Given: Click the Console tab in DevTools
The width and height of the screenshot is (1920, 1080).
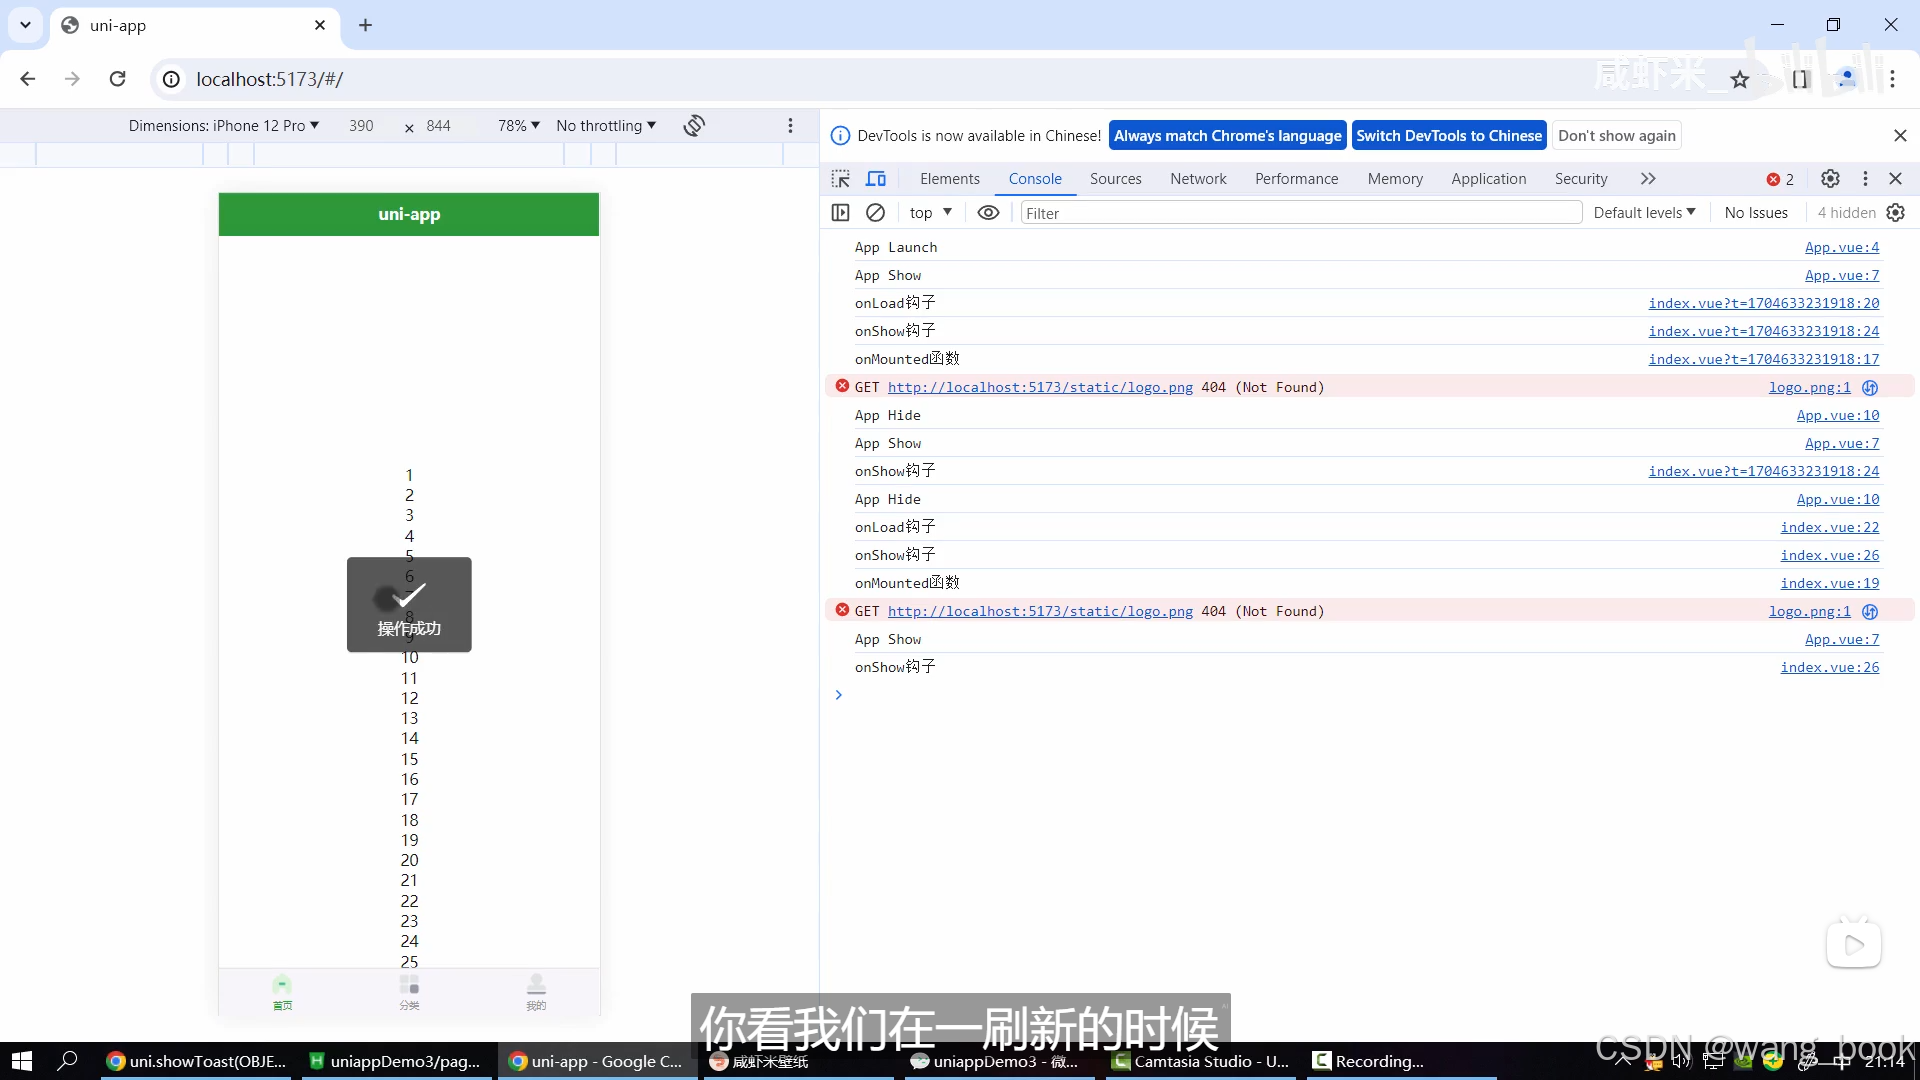Looking at the screenshot, I should point(1035,178).
